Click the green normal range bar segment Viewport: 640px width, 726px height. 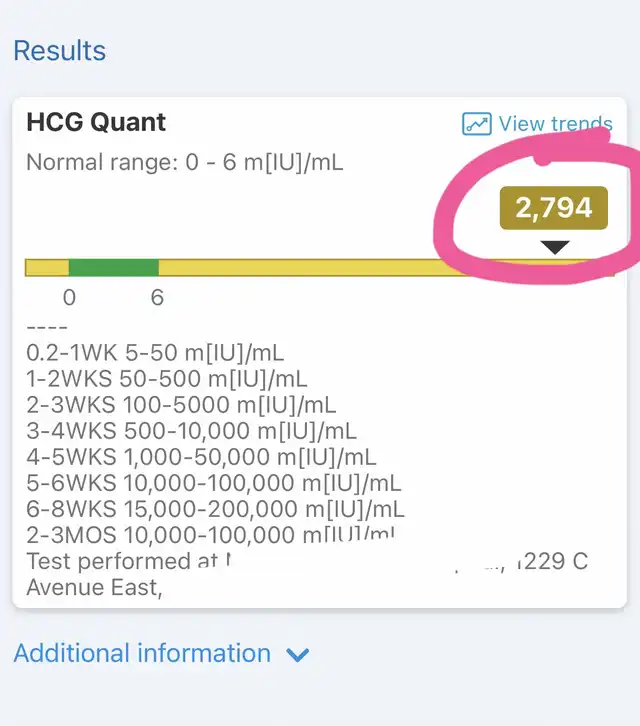[x=113, y=267]
